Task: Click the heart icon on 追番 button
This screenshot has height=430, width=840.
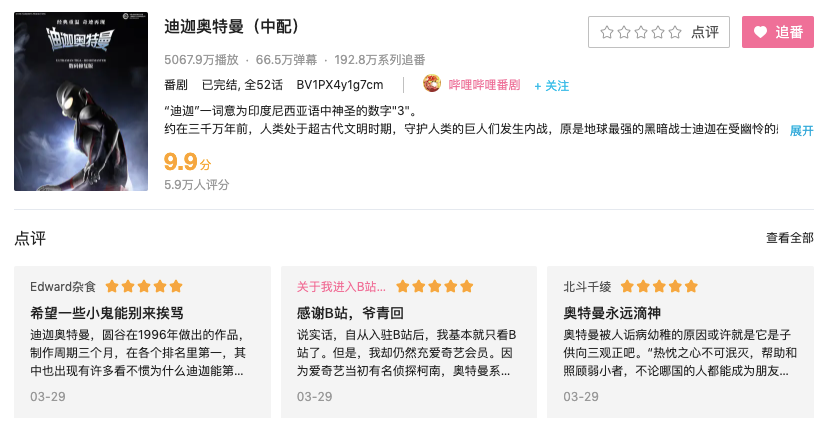Action: (761, 32)
